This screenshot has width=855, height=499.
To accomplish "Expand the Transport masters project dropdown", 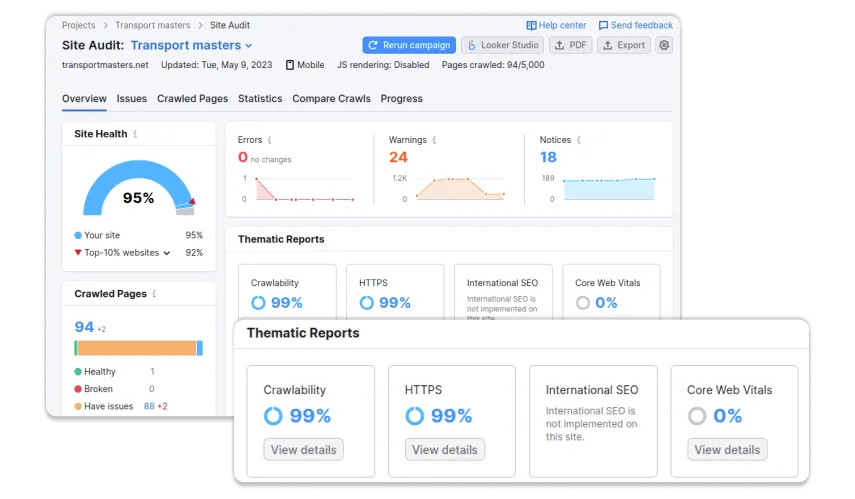I will point(248,46).
